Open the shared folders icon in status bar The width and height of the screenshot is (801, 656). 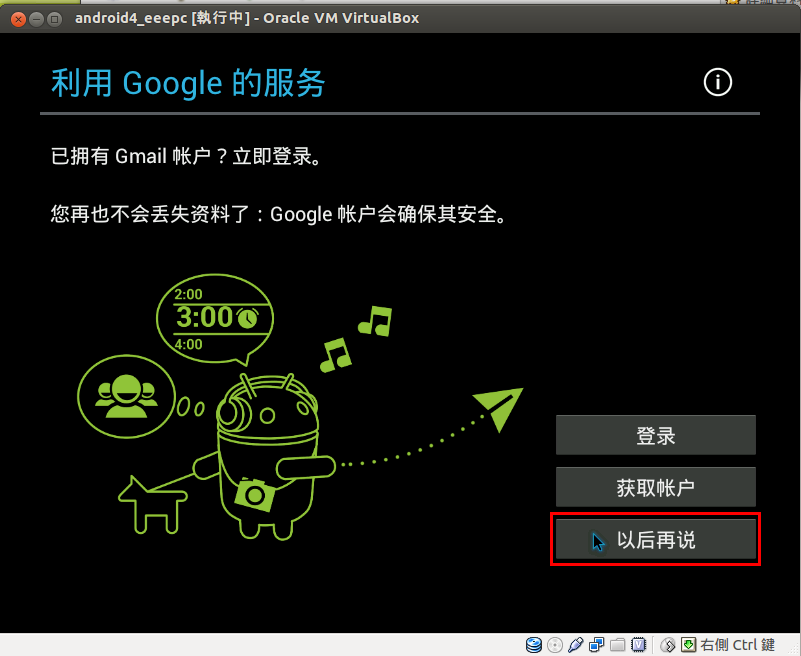618,645
